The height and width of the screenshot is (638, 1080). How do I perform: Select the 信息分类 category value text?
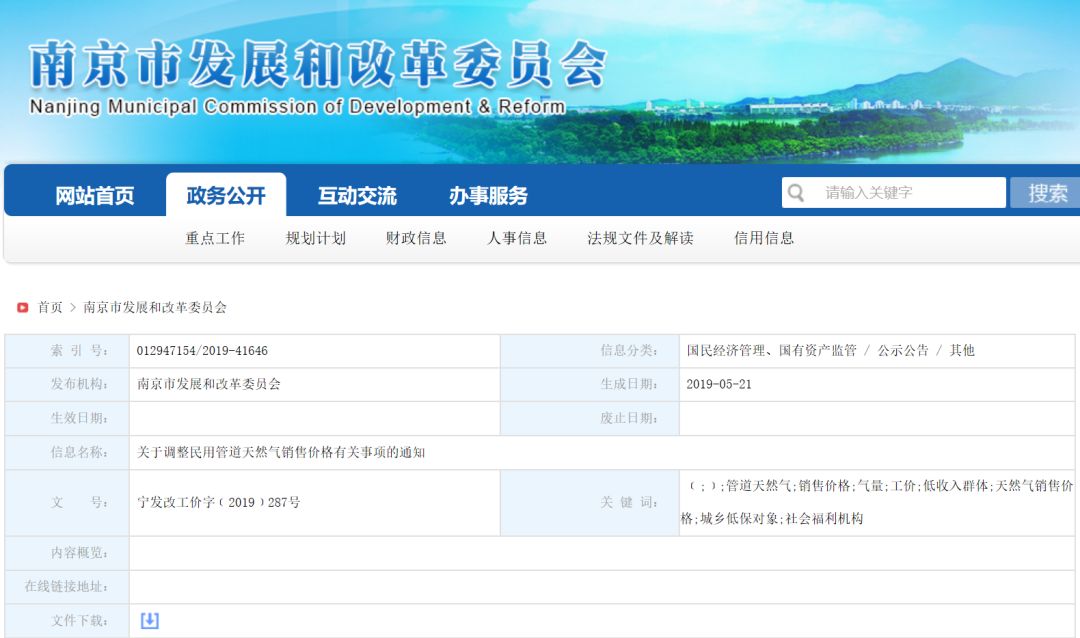(x=830, y=351)
